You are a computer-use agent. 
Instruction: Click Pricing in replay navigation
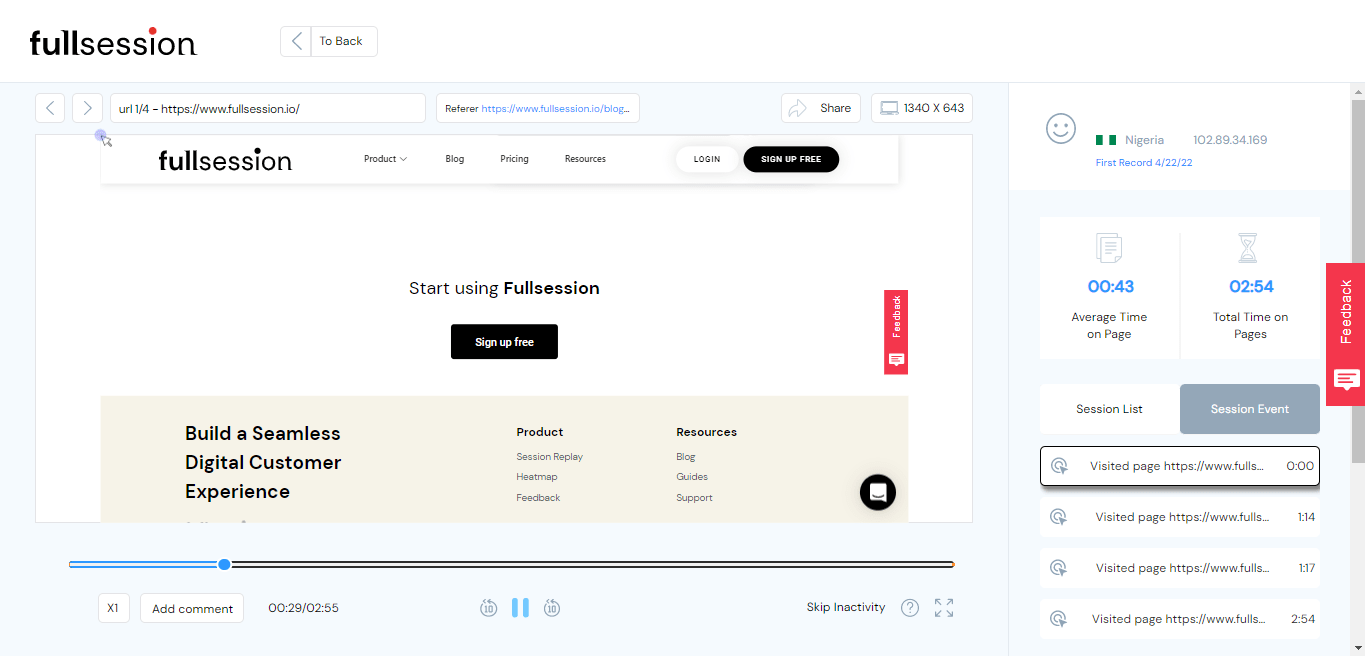coord(514,159)
